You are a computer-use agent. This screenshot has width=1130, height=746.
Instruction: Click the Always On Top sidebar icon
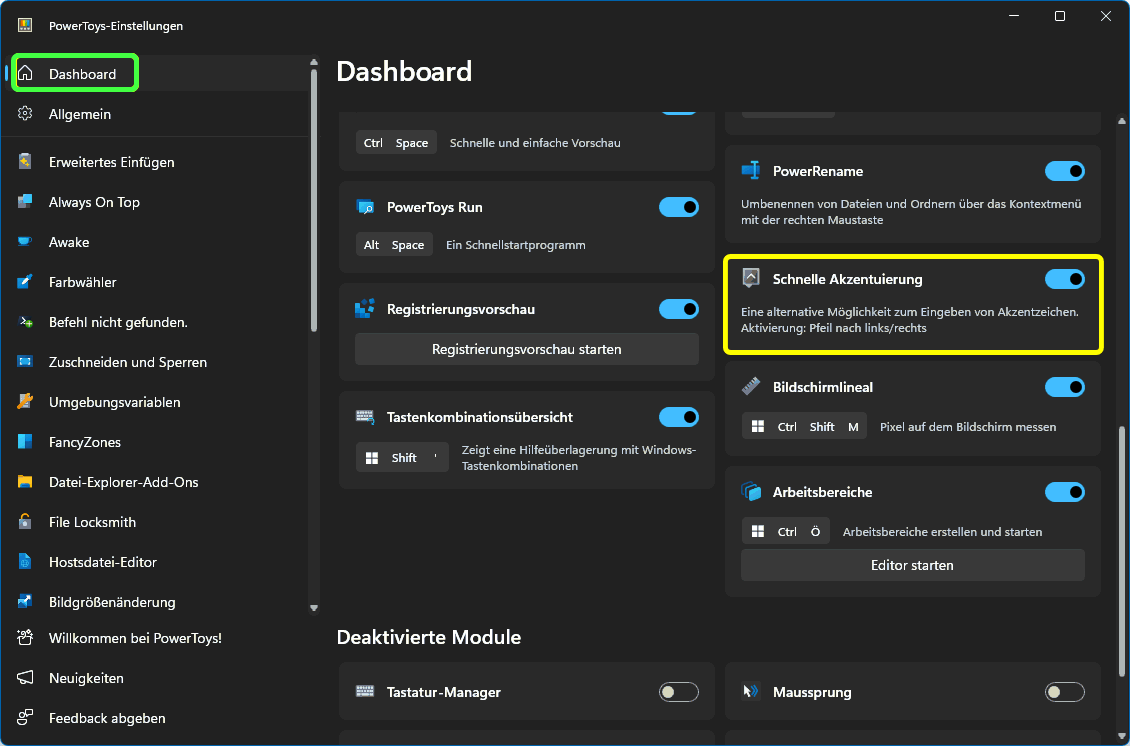(26, 202)
